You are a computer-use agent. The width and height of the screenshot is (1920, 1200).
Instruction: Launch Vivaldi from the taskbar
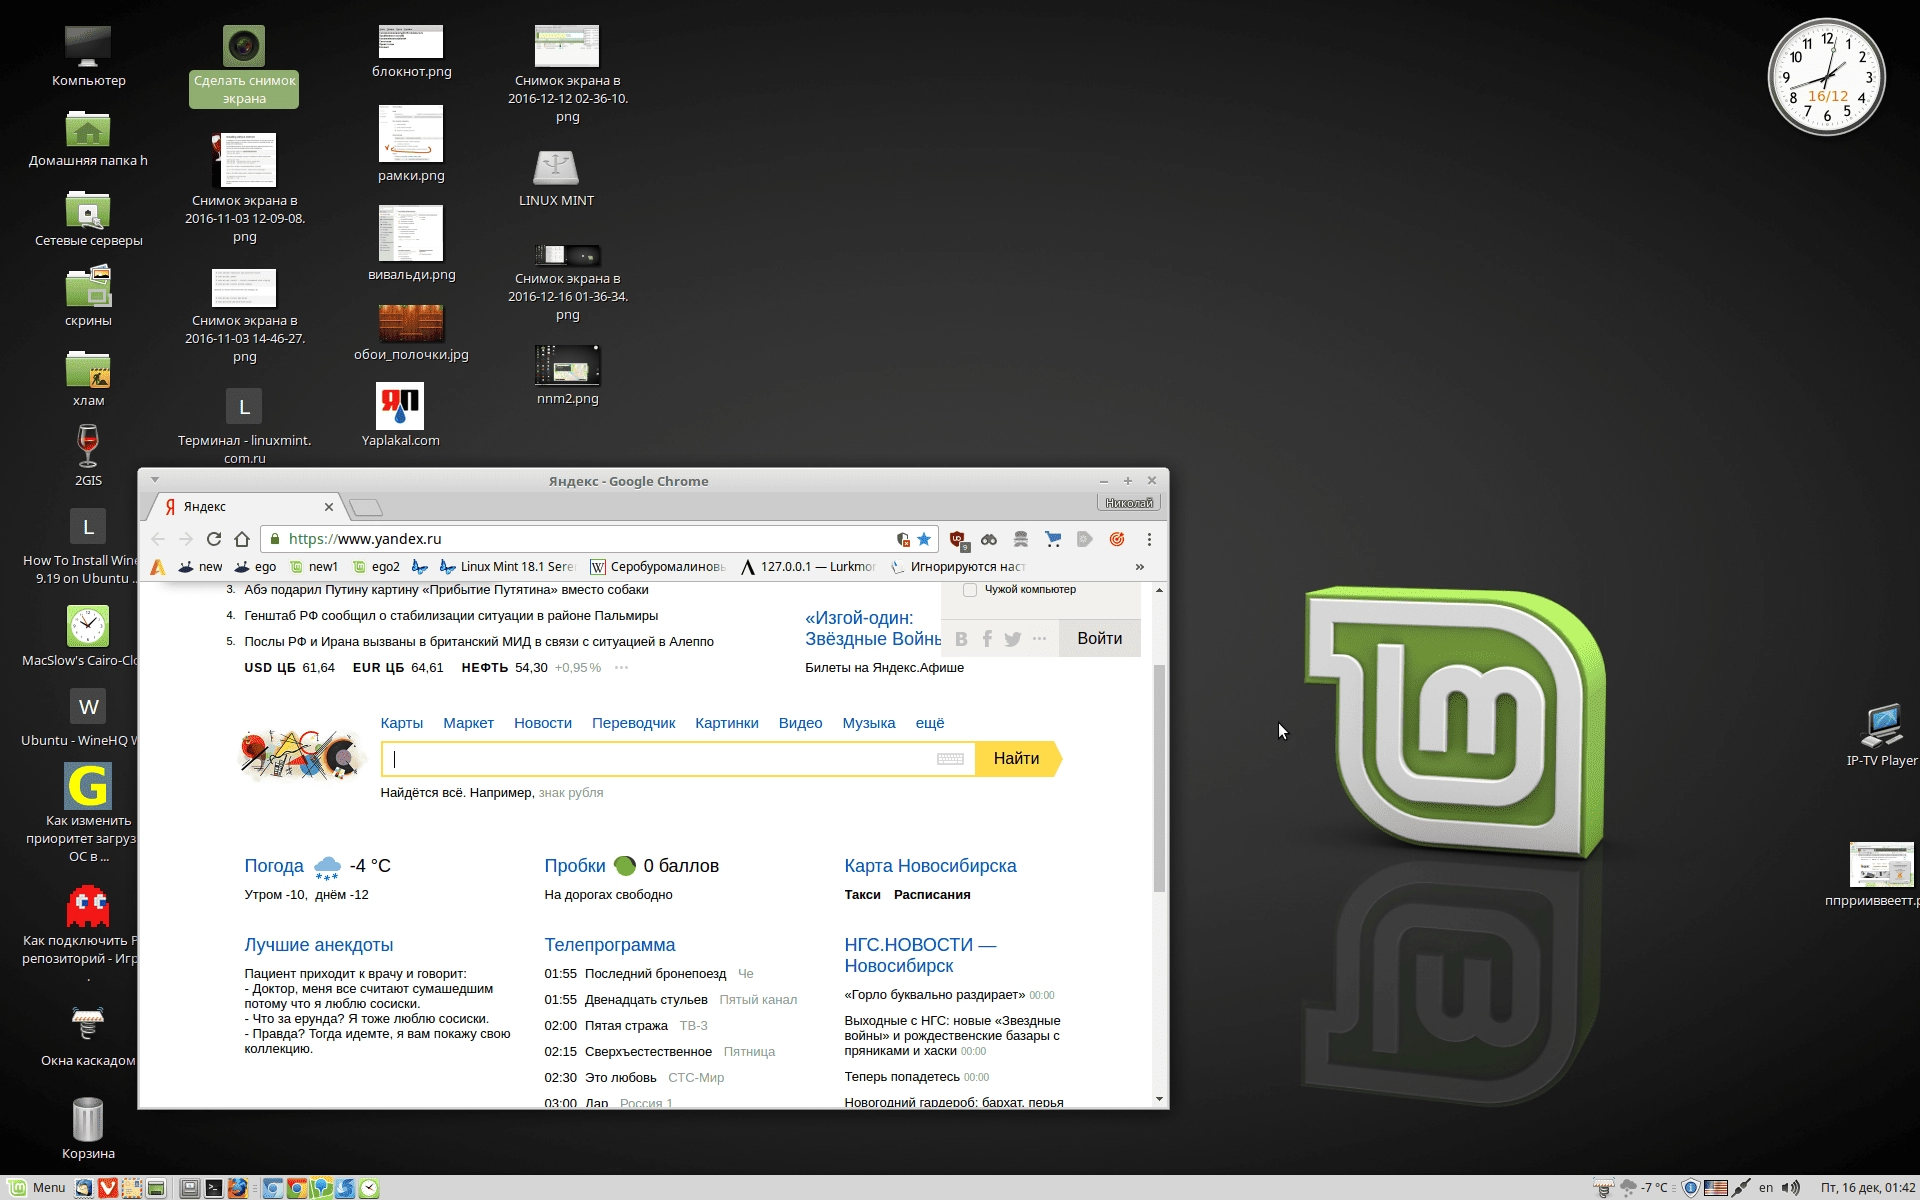tap(108, 1188)
